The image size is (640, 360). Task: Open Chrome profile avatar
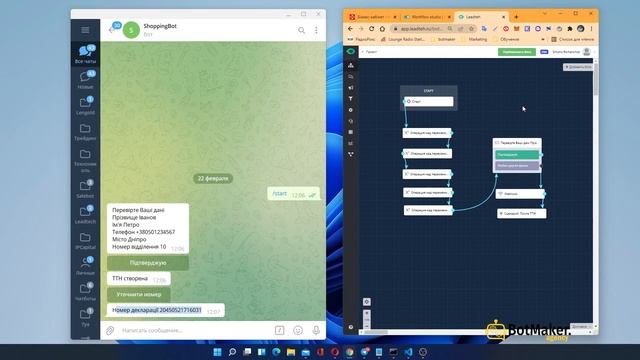tap(580, 29)
